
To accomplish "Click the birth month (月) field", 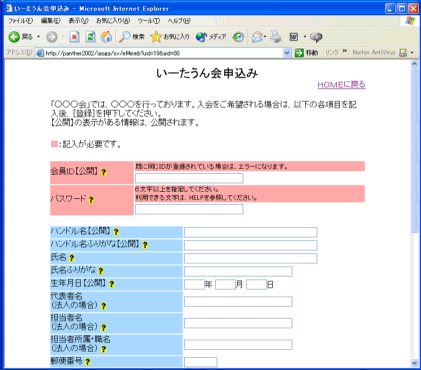I will 225,284.
